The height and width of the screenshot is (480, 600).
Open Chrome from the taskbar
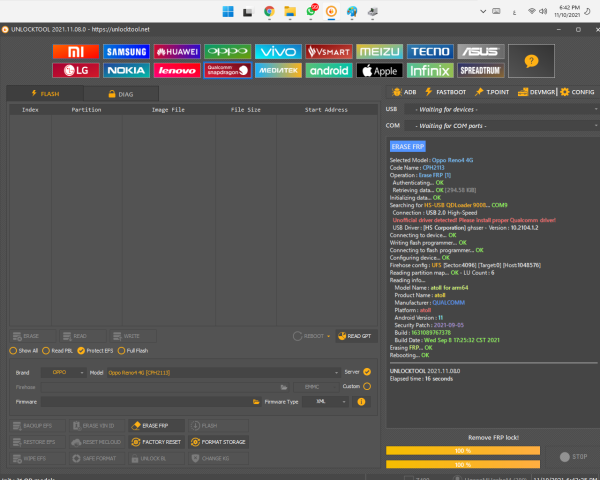point(269,11)
